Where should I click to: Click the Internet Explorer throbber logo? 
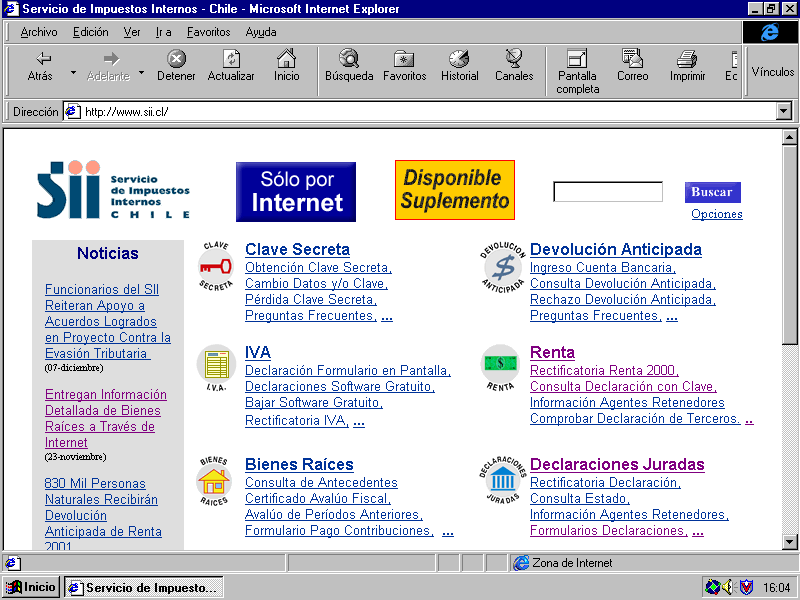point(769,32)
